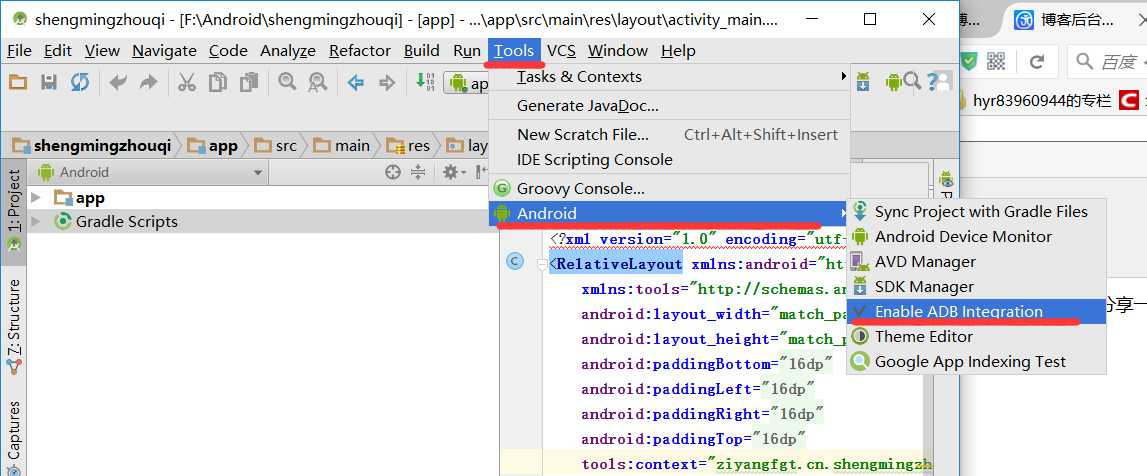Open the 1: Project side tab
The width and height of the screenshot is (1147, 476).
[x=13, y=211]
